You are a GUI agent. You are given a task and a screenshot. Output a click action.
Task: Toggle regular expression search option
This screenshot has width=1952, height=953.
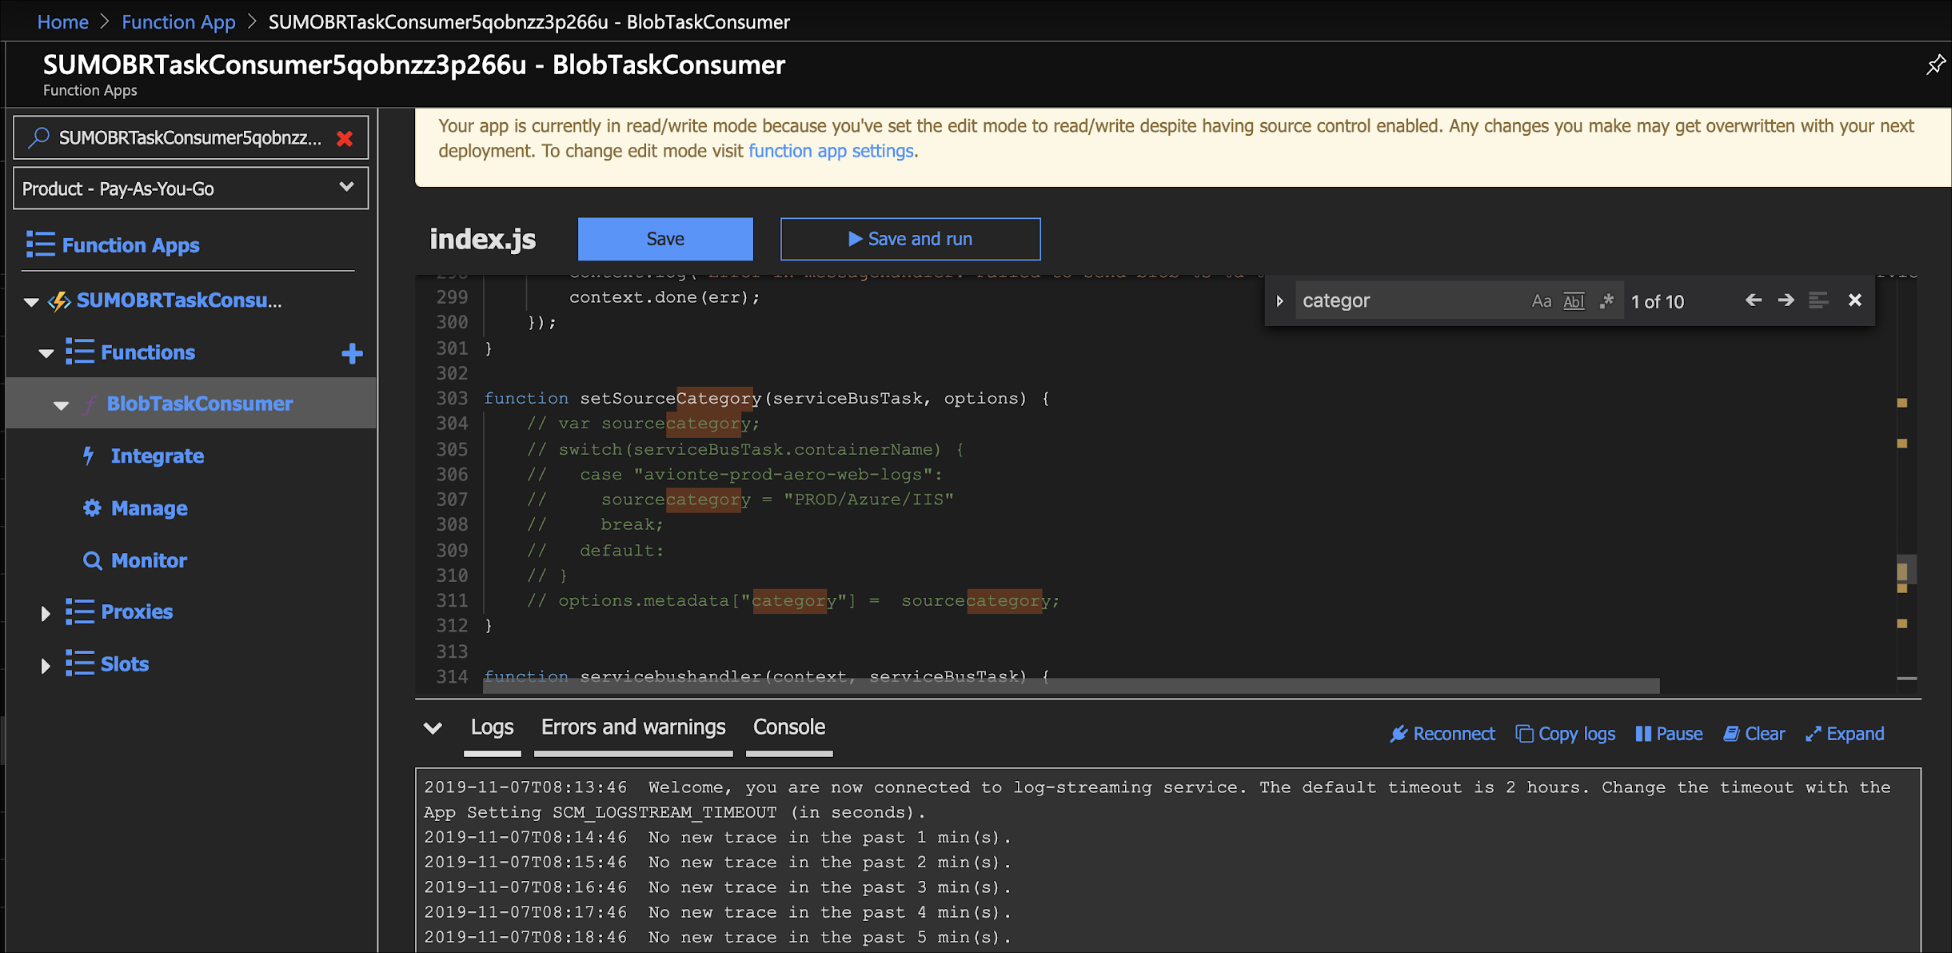tap(1607, 301)
